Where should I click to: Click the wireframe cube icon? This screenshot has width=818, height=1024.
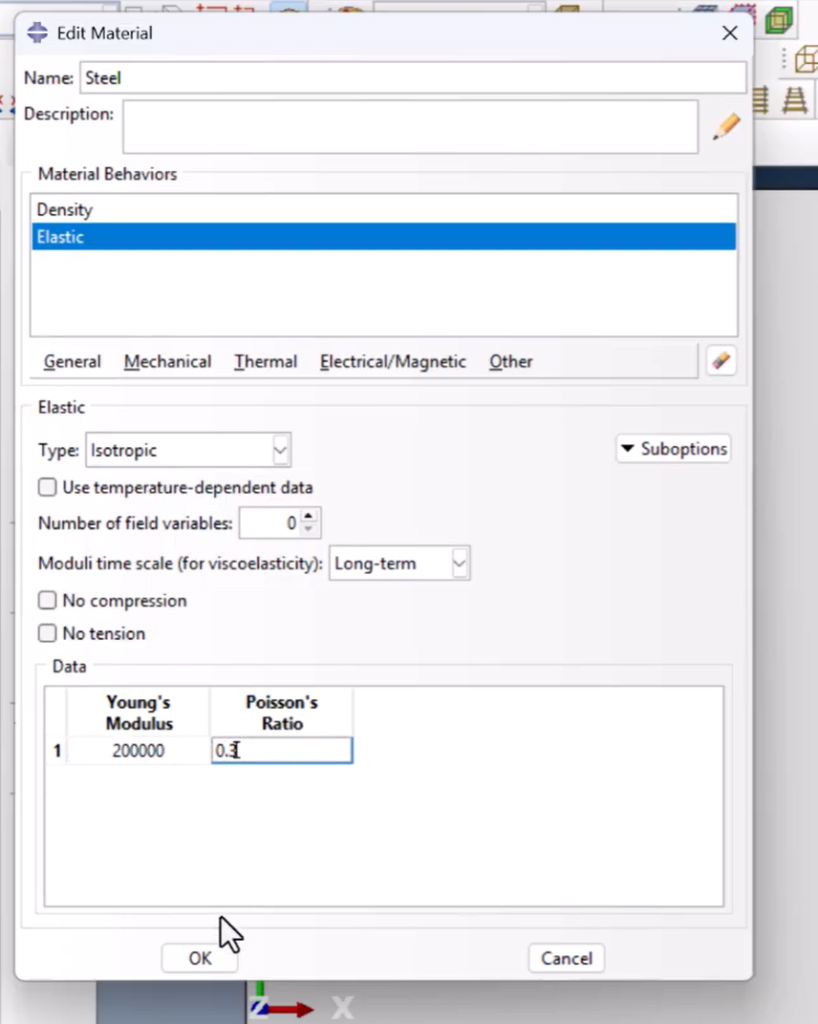tap(804, 60)
